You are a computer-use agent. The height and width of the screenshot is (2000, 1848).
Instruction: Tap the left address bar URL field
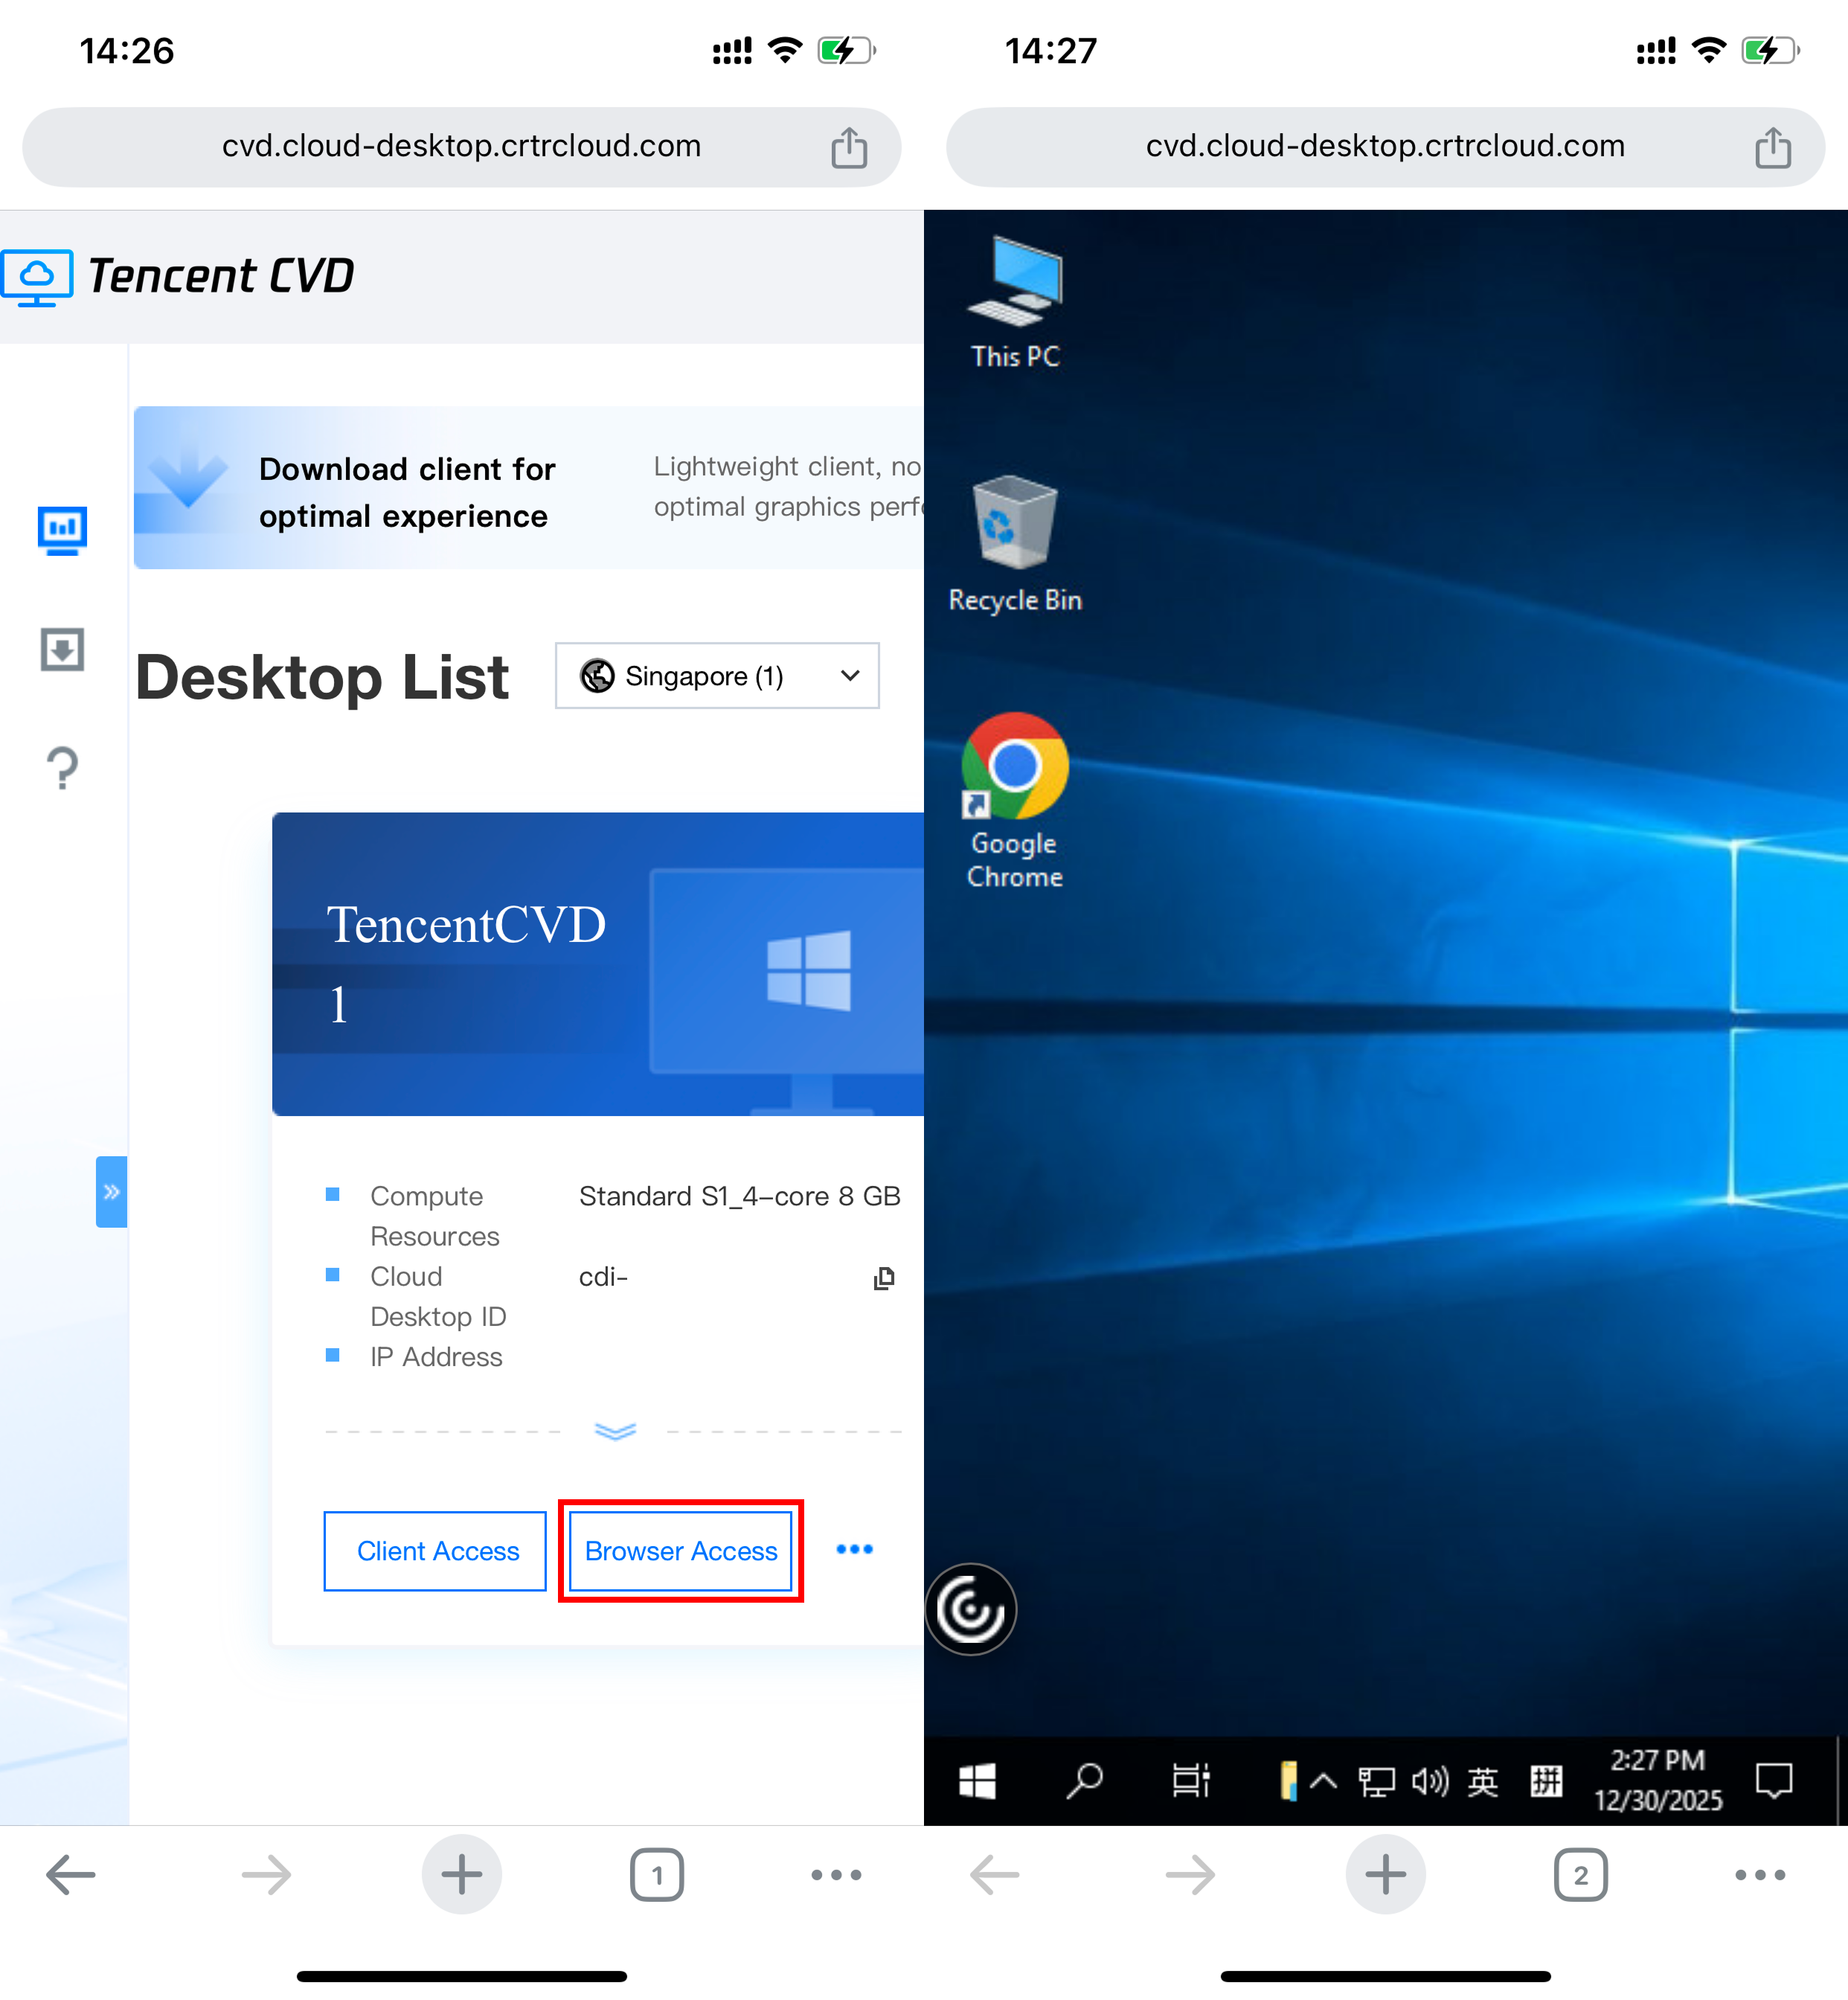click(x=461, y=147)
